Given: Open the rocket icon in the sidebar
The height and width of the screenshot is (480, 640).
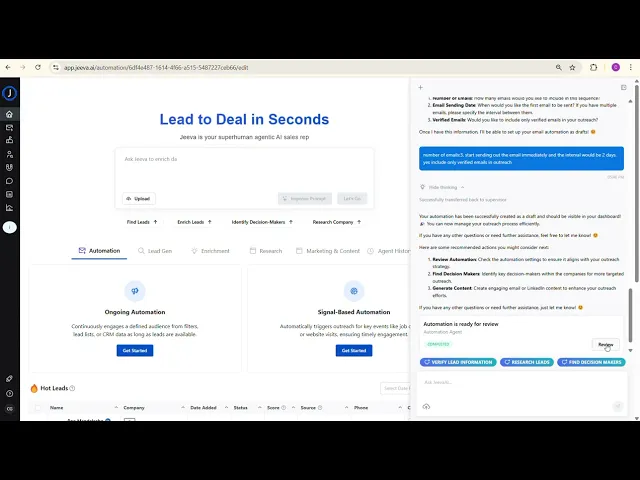Looking at the screenshot, I should coord(9,379).
